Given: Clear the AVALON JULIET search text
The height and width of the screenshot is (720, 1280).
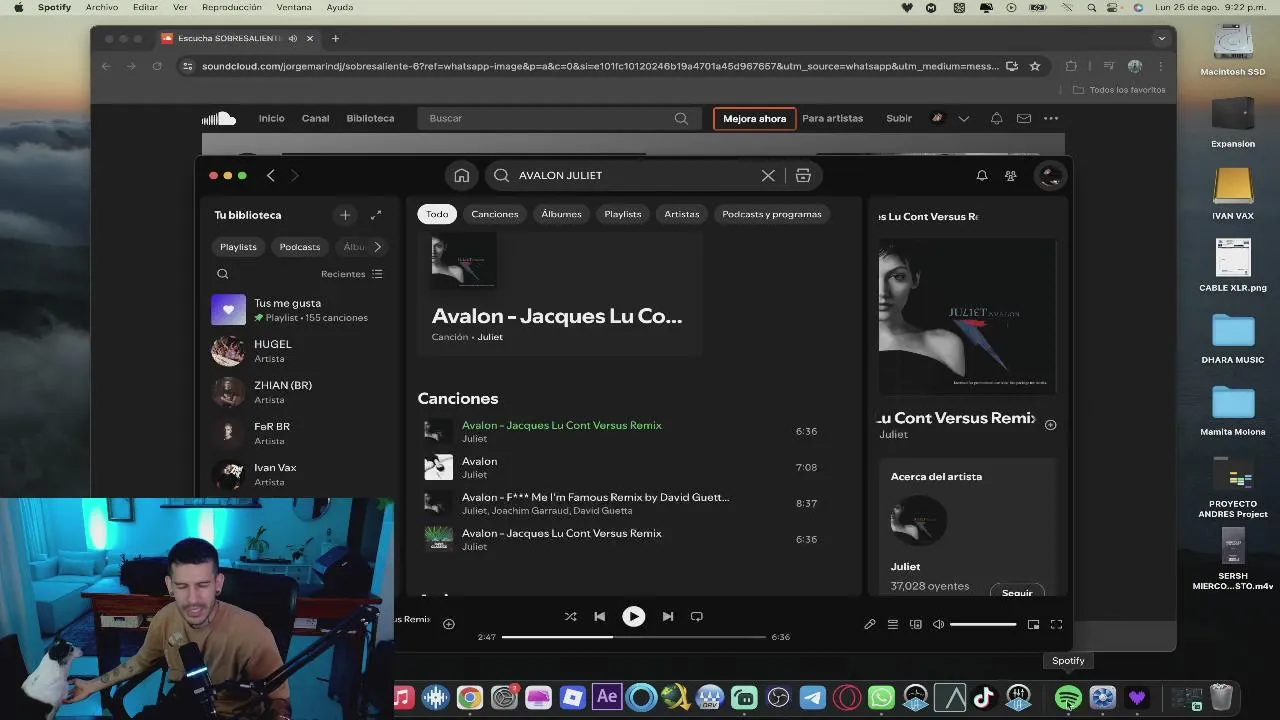Looking at the screenshot, I should (768, 175).
